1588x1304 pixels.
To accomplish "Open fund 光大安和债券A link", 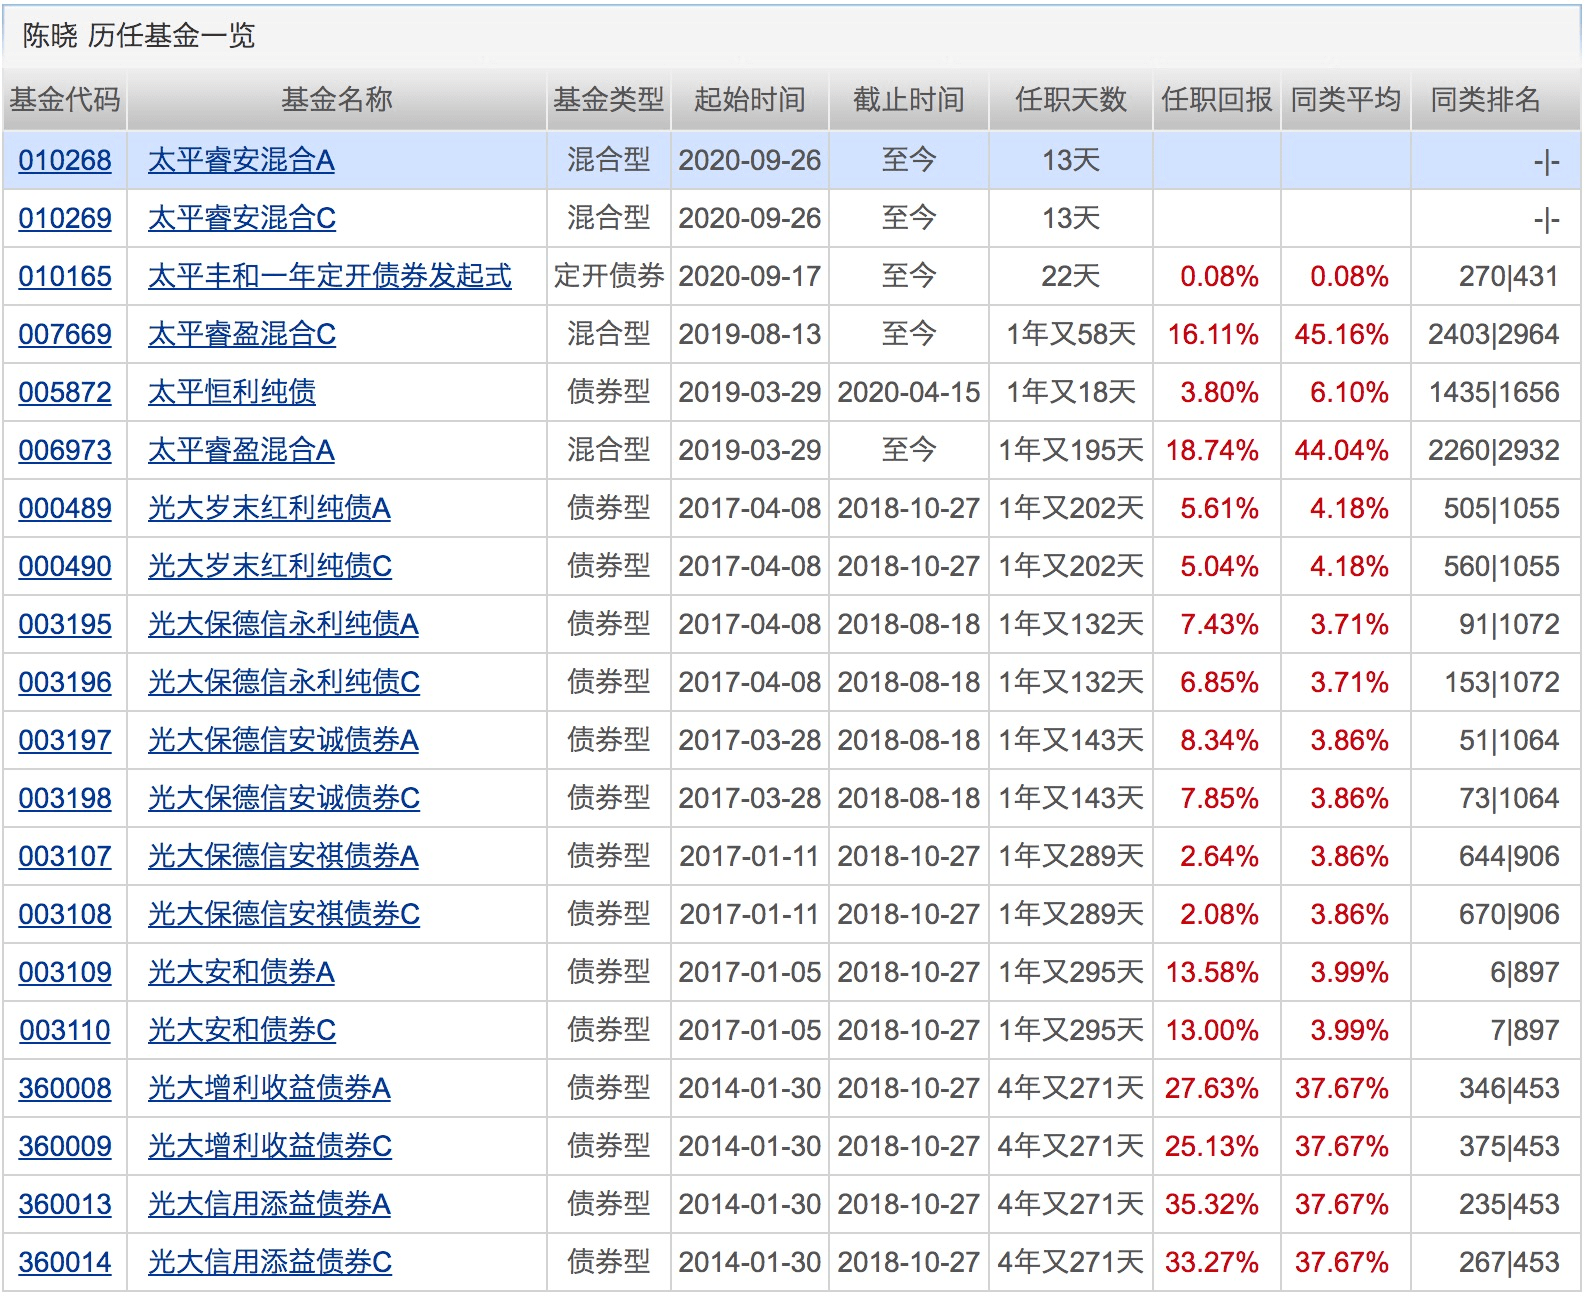I will tap(241, 972).
